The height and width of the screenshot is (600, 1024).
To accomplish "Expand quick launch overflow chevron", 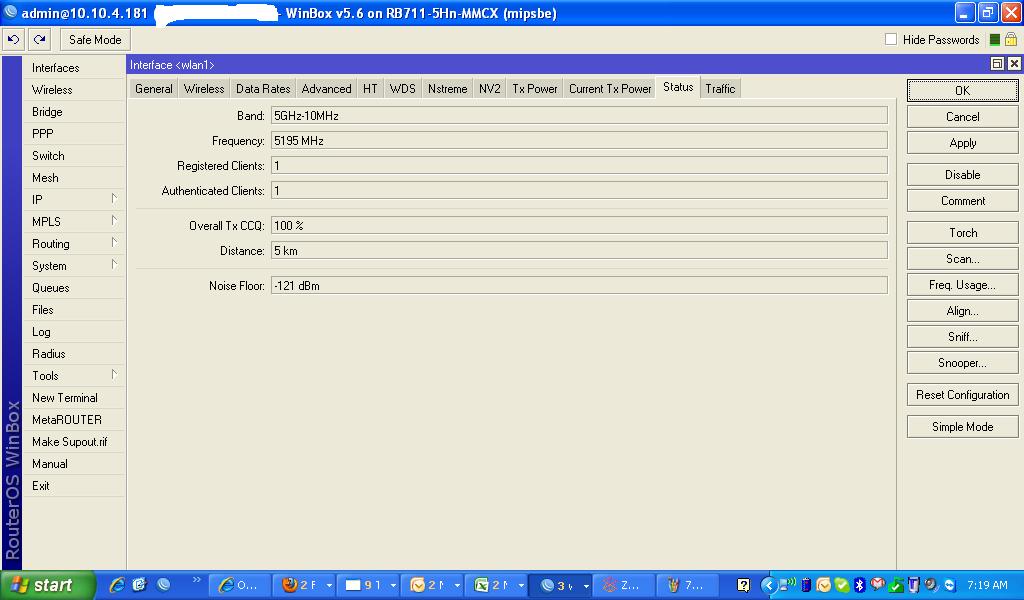I will click(197, 580).
